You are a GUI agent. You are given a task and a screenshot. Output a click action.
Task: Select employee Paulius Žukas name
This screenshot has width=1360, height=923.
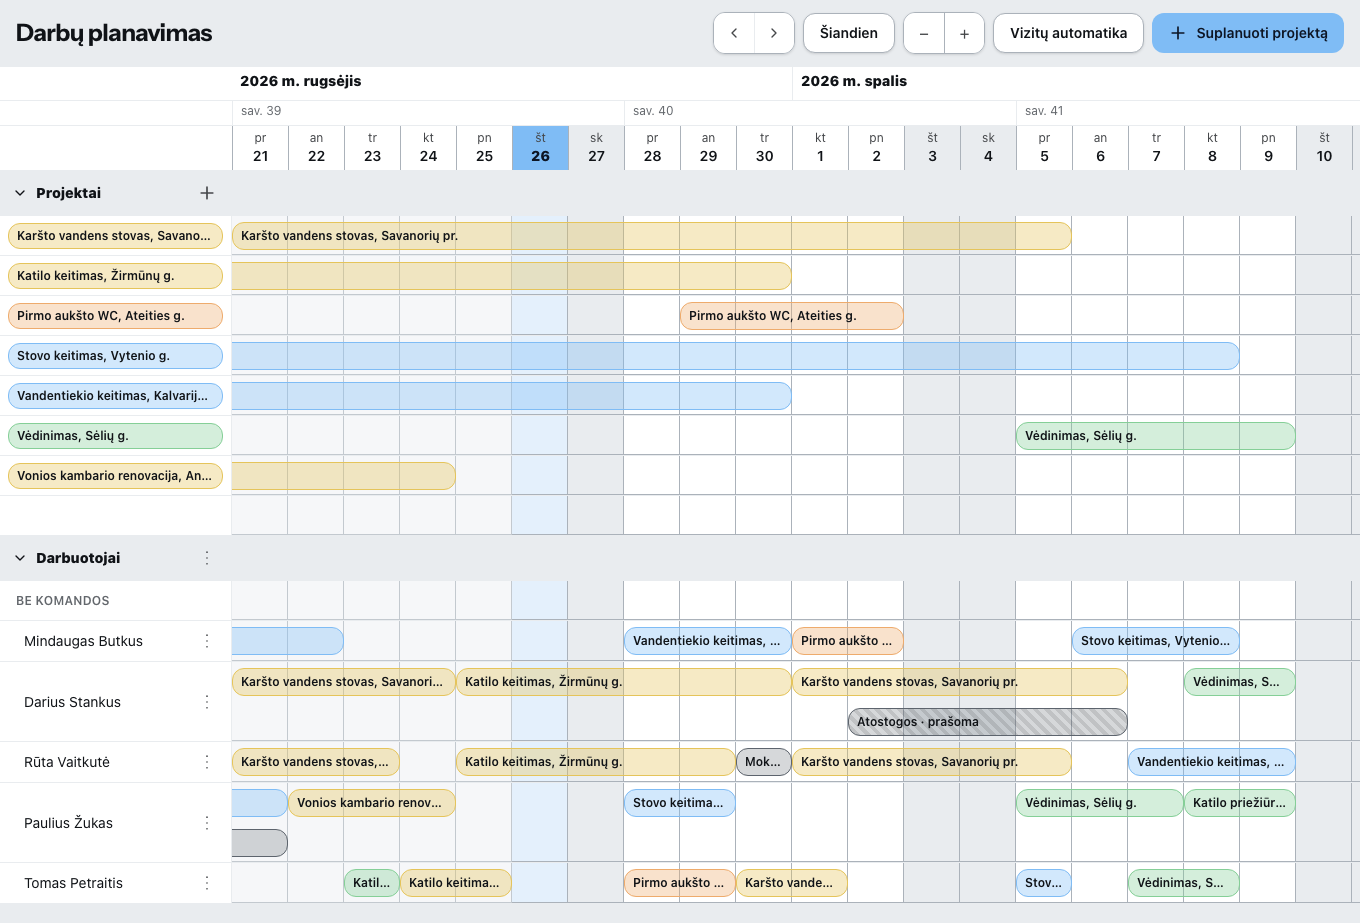68,823
